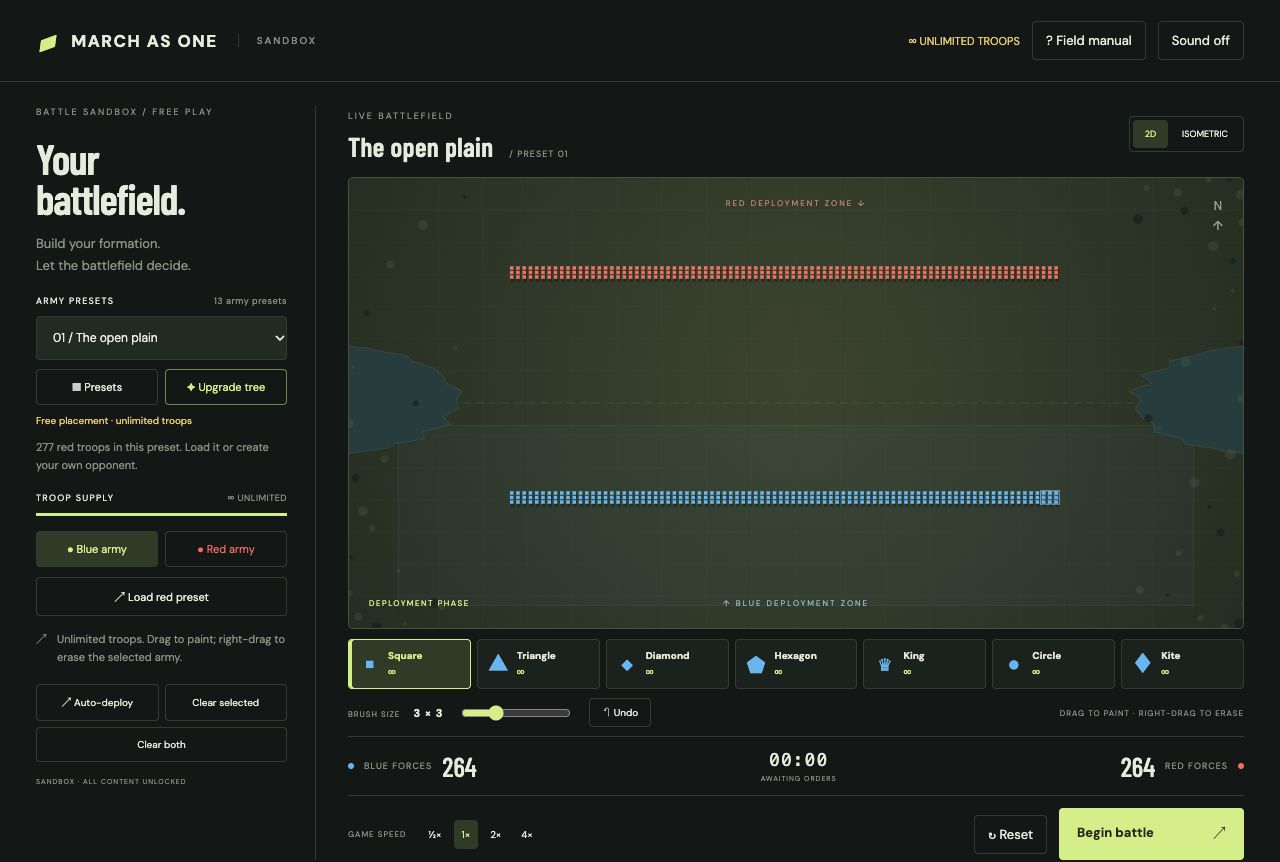The width and height of the screenshot is (1280, 862).
Task: Select the Circle troop shape icon
Action: (x=1013, y=665)
